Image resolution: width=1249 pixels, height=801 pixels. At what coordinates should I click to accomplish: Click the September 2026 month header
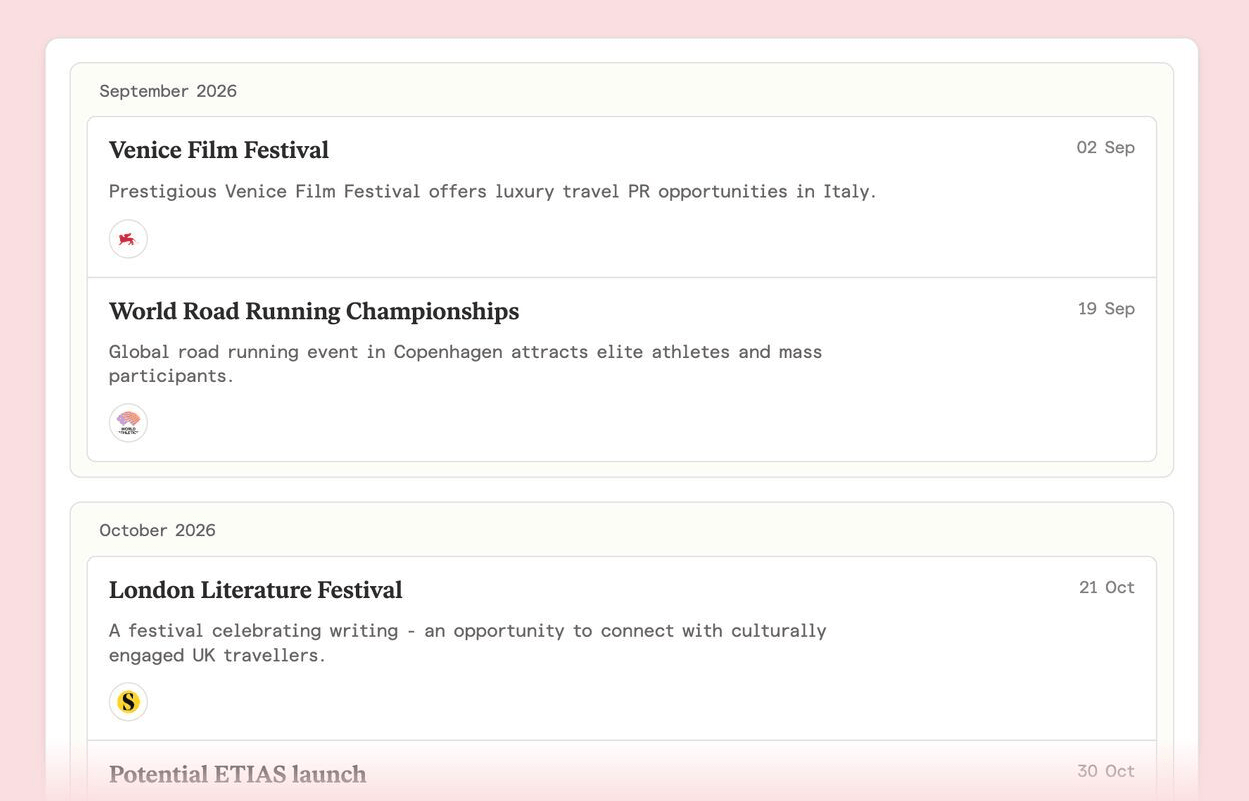pyautogui.click(x=168, y=91)
